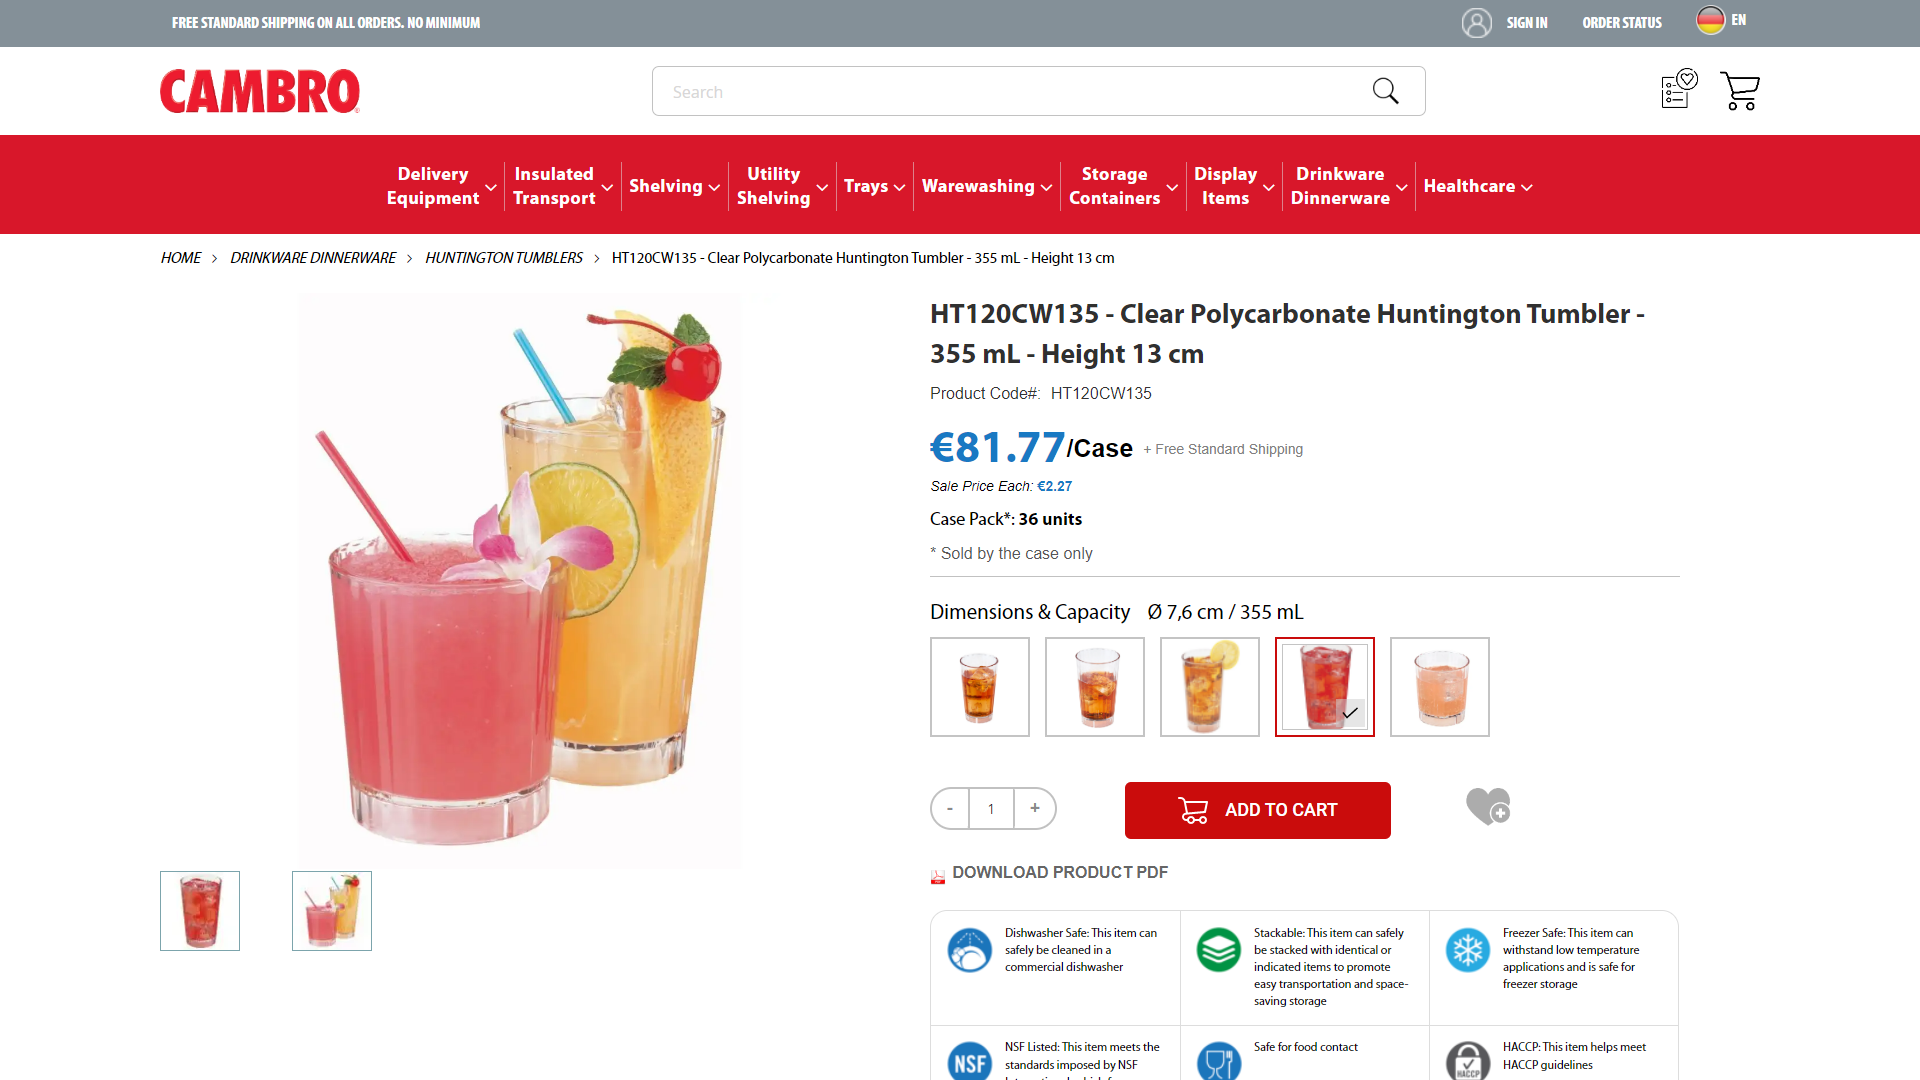This screenshot has height=1080, width=1920.
Task: Increase quantity with plus button
Action: [1035, 808]
